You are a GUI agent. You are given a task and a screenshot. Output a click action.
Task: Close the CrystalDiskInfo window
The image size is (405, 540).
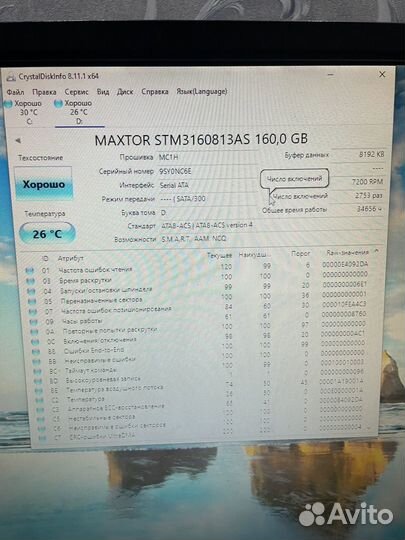point(382,74)
